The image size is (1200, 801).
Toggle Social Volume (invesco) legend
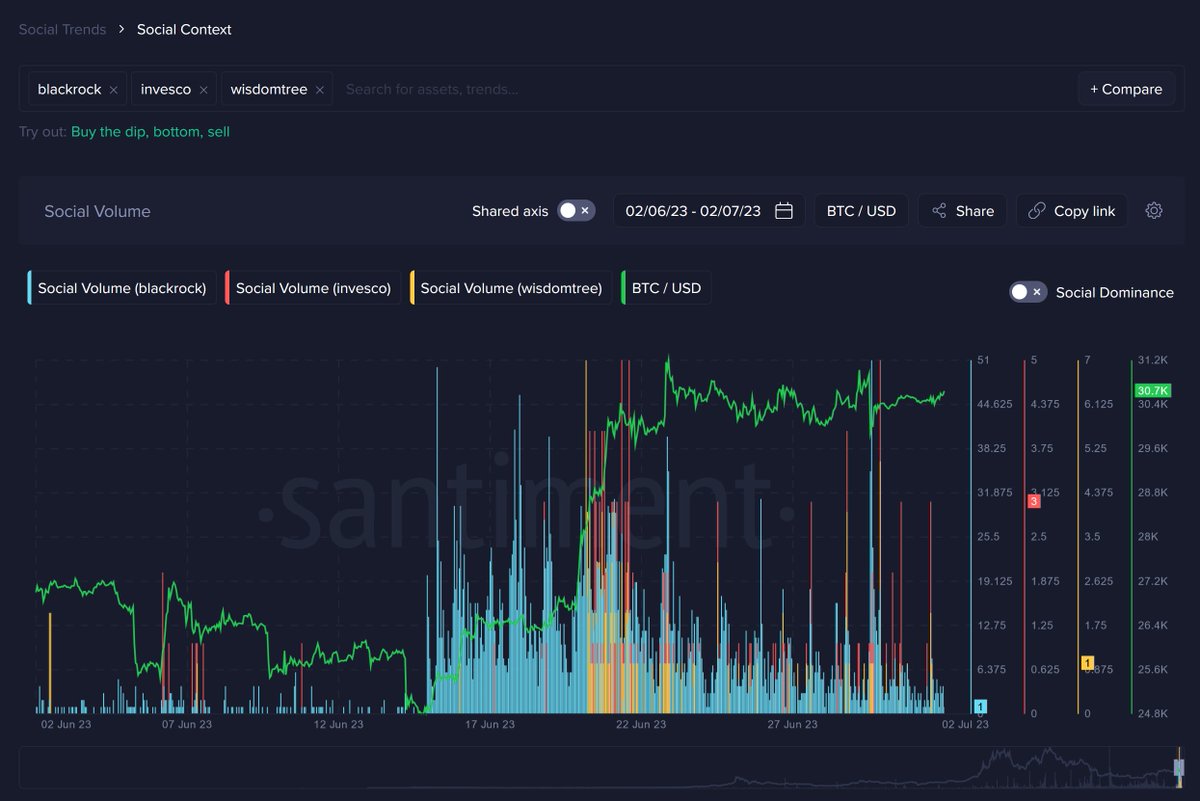point(313,288)
